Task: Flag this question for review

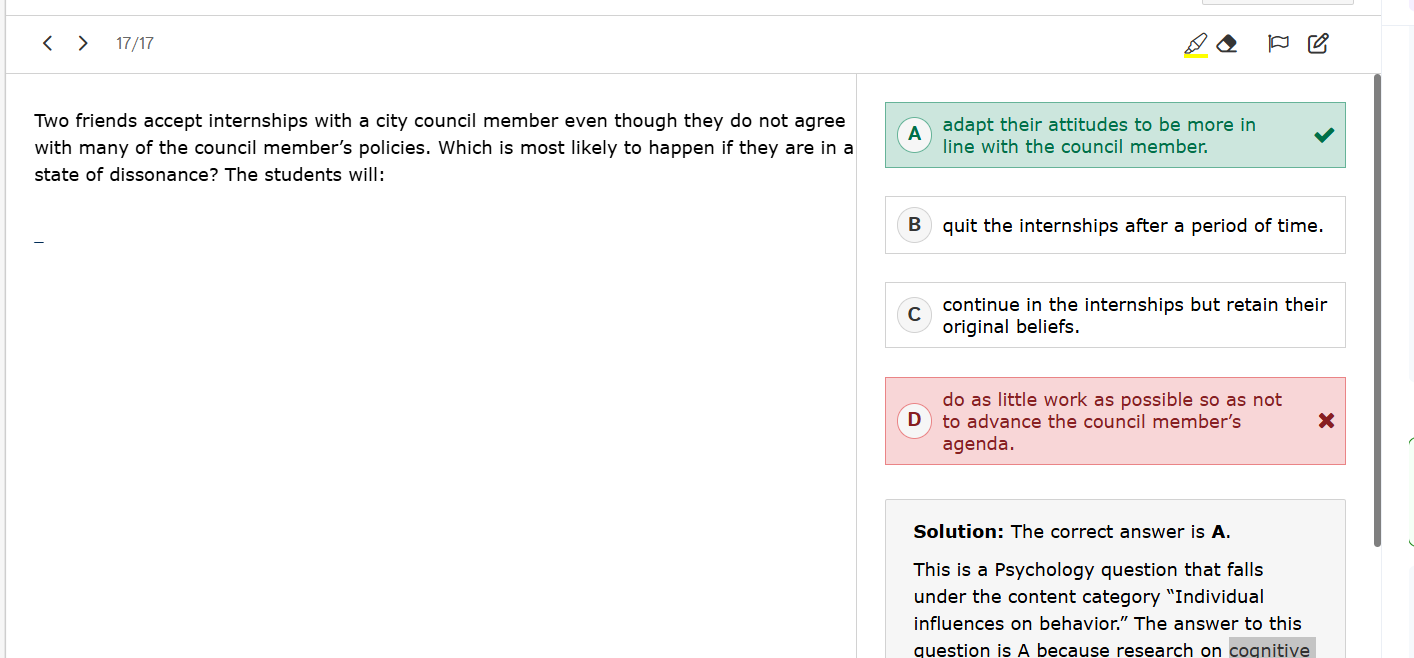Action: (1277, 43)
